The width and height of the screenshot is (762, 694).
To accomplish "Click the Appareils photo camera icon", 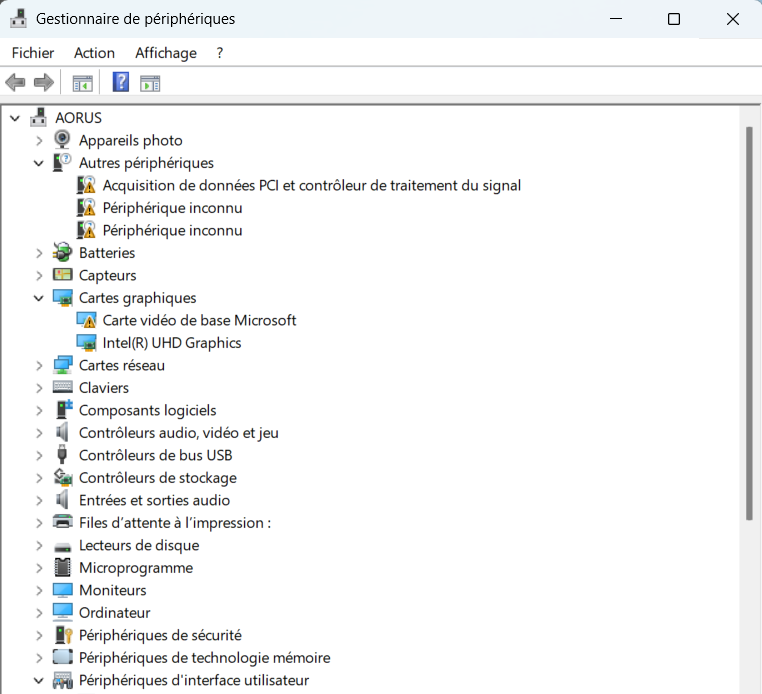I will (x=62, y=140).
